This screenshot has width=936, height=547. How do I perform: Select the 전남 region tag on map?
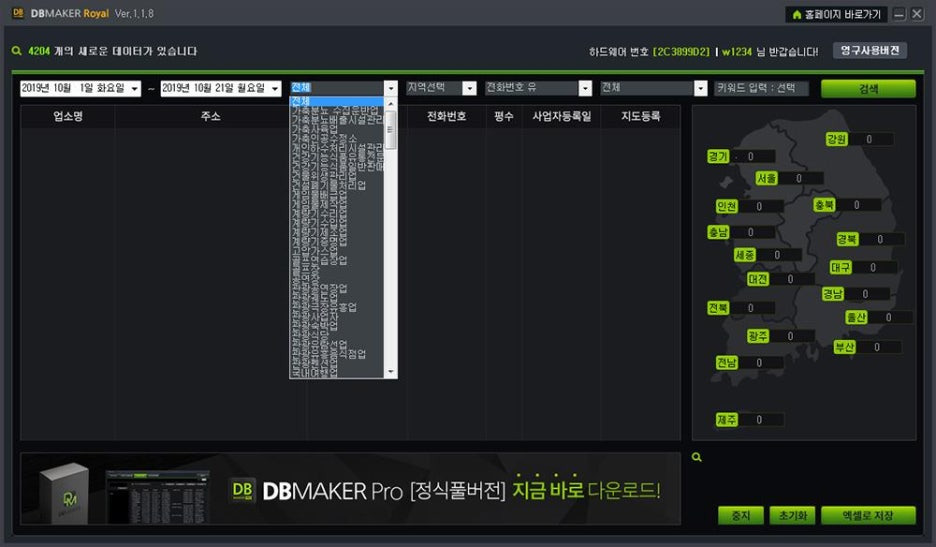pos(726,362)
